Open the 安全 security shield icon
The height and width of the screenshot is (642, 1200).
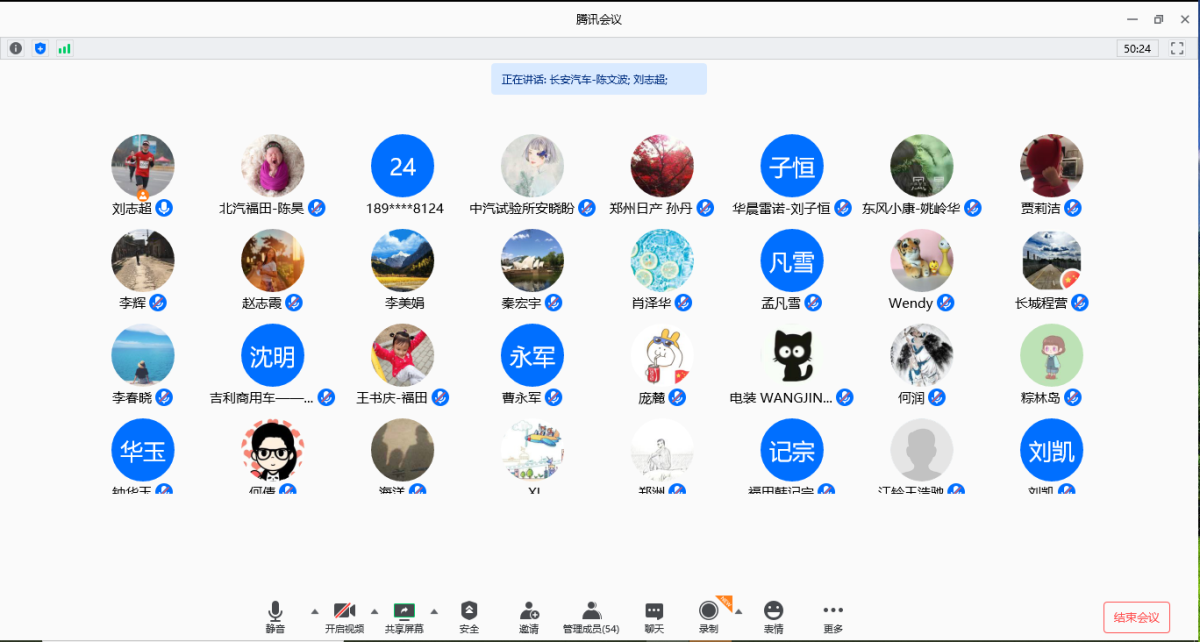pyautogui.click(x=469, y=611)
